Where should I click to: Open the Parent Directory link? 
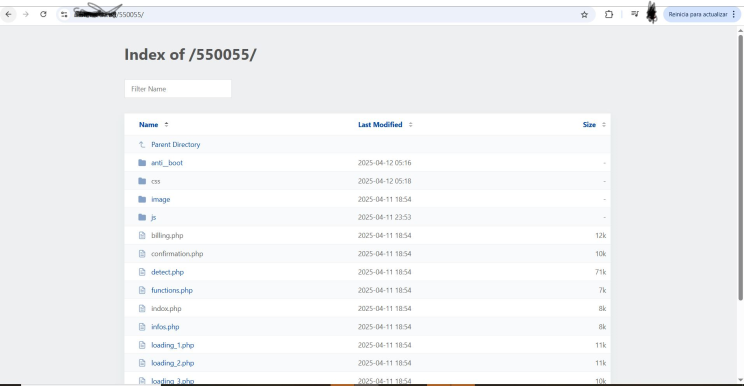(176, 145)
